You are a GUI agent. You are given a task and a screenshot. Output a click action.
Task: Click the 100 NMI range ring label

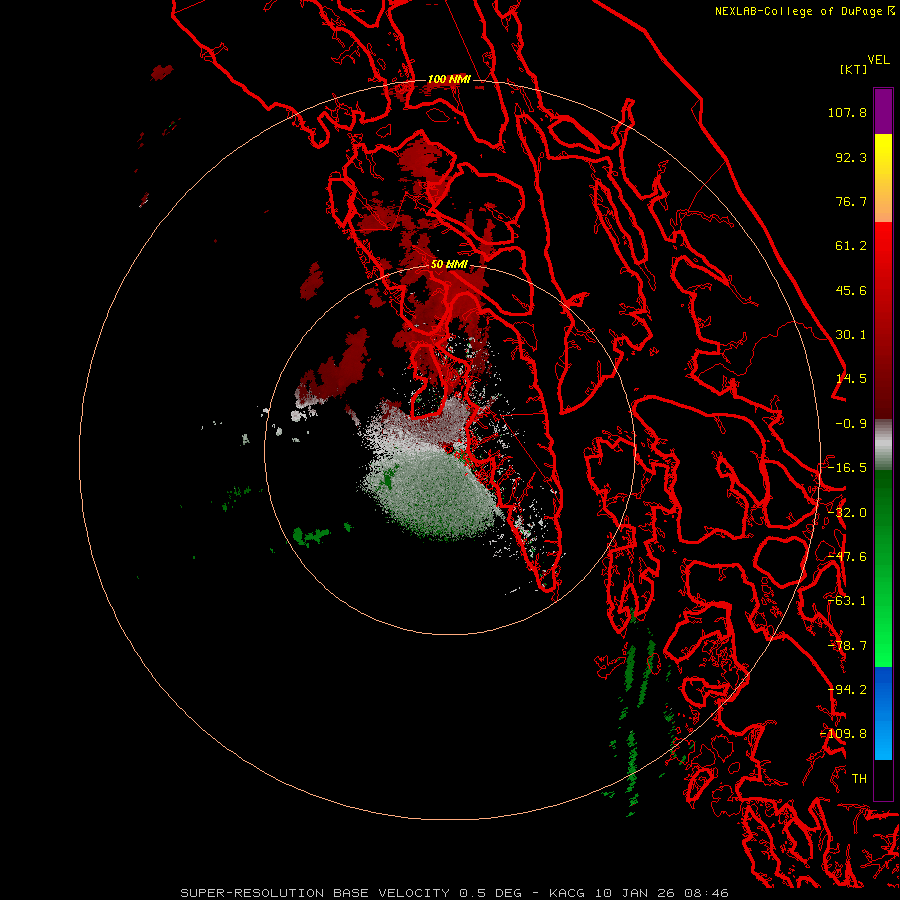449,79
